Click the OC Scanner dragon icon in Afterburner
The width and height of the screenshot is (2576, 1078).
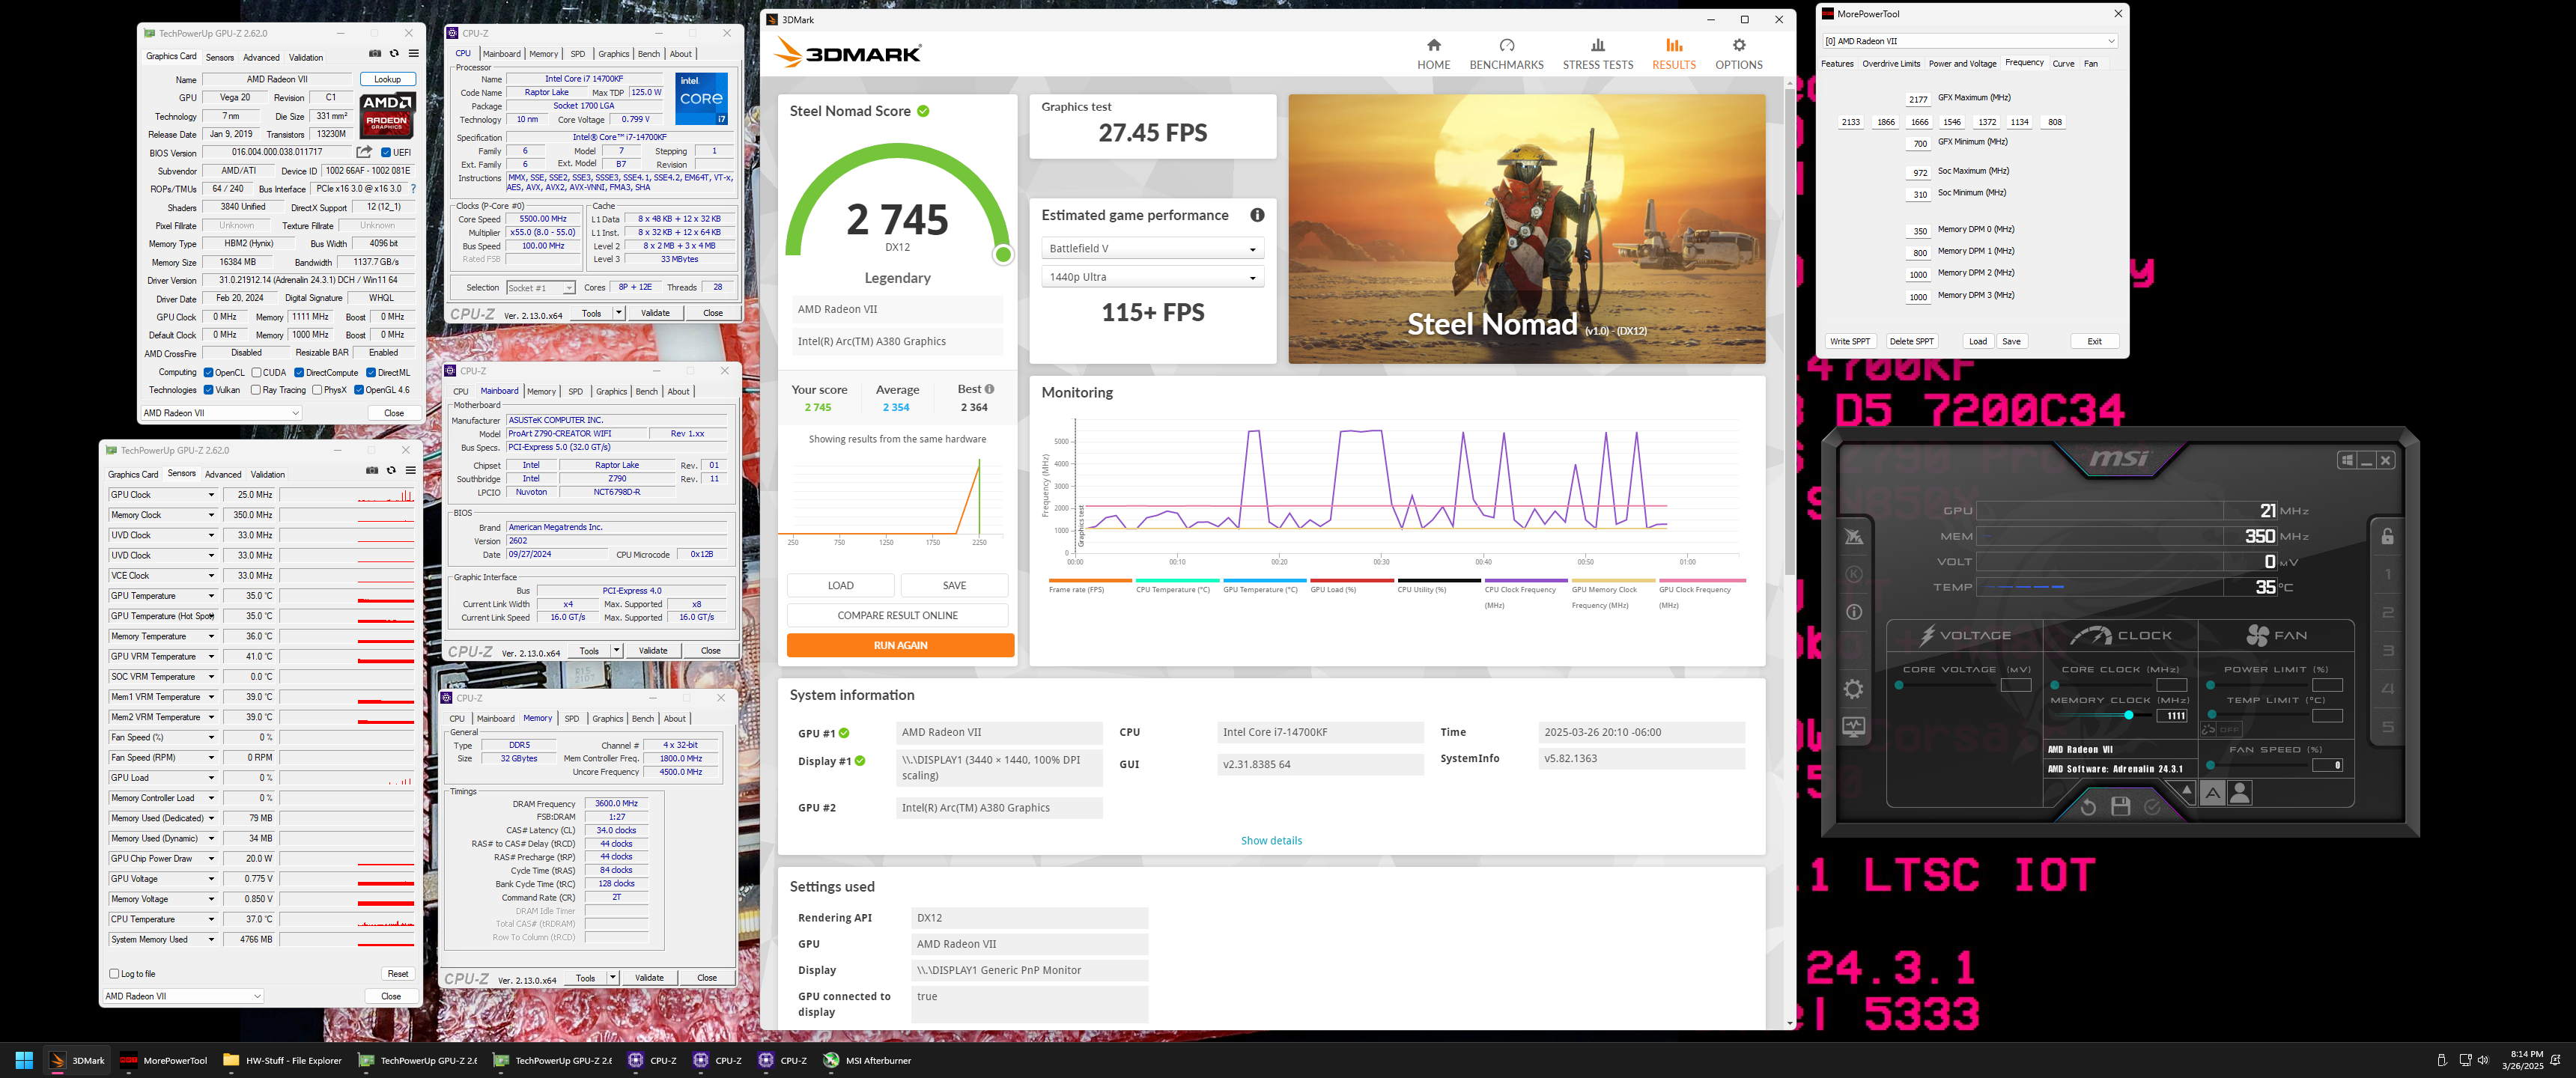(1853, 537)
